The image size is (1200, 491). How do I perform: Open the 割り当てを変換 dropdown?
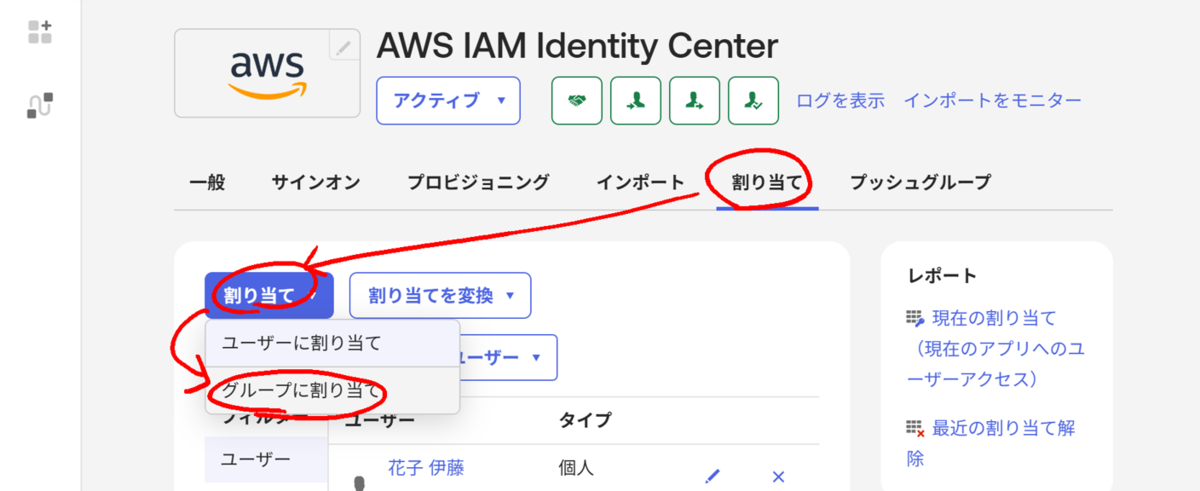pos(440,295)
